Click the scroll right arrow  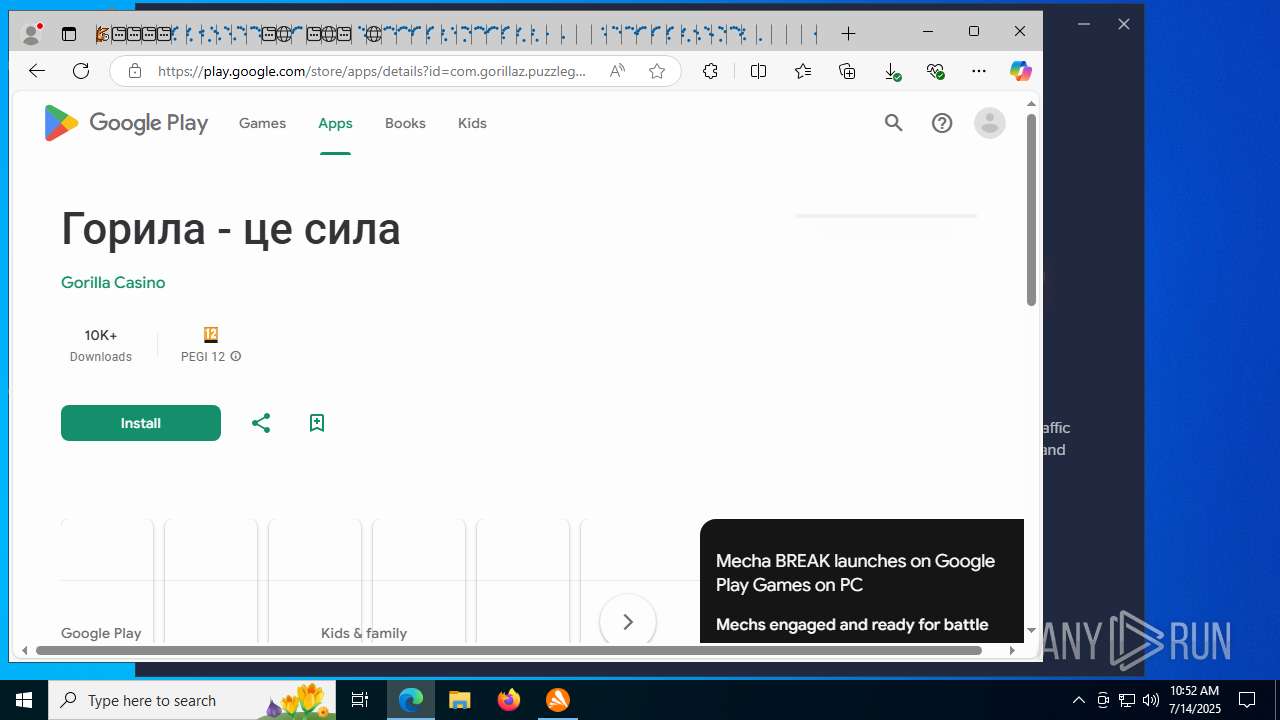[1012, 650]
